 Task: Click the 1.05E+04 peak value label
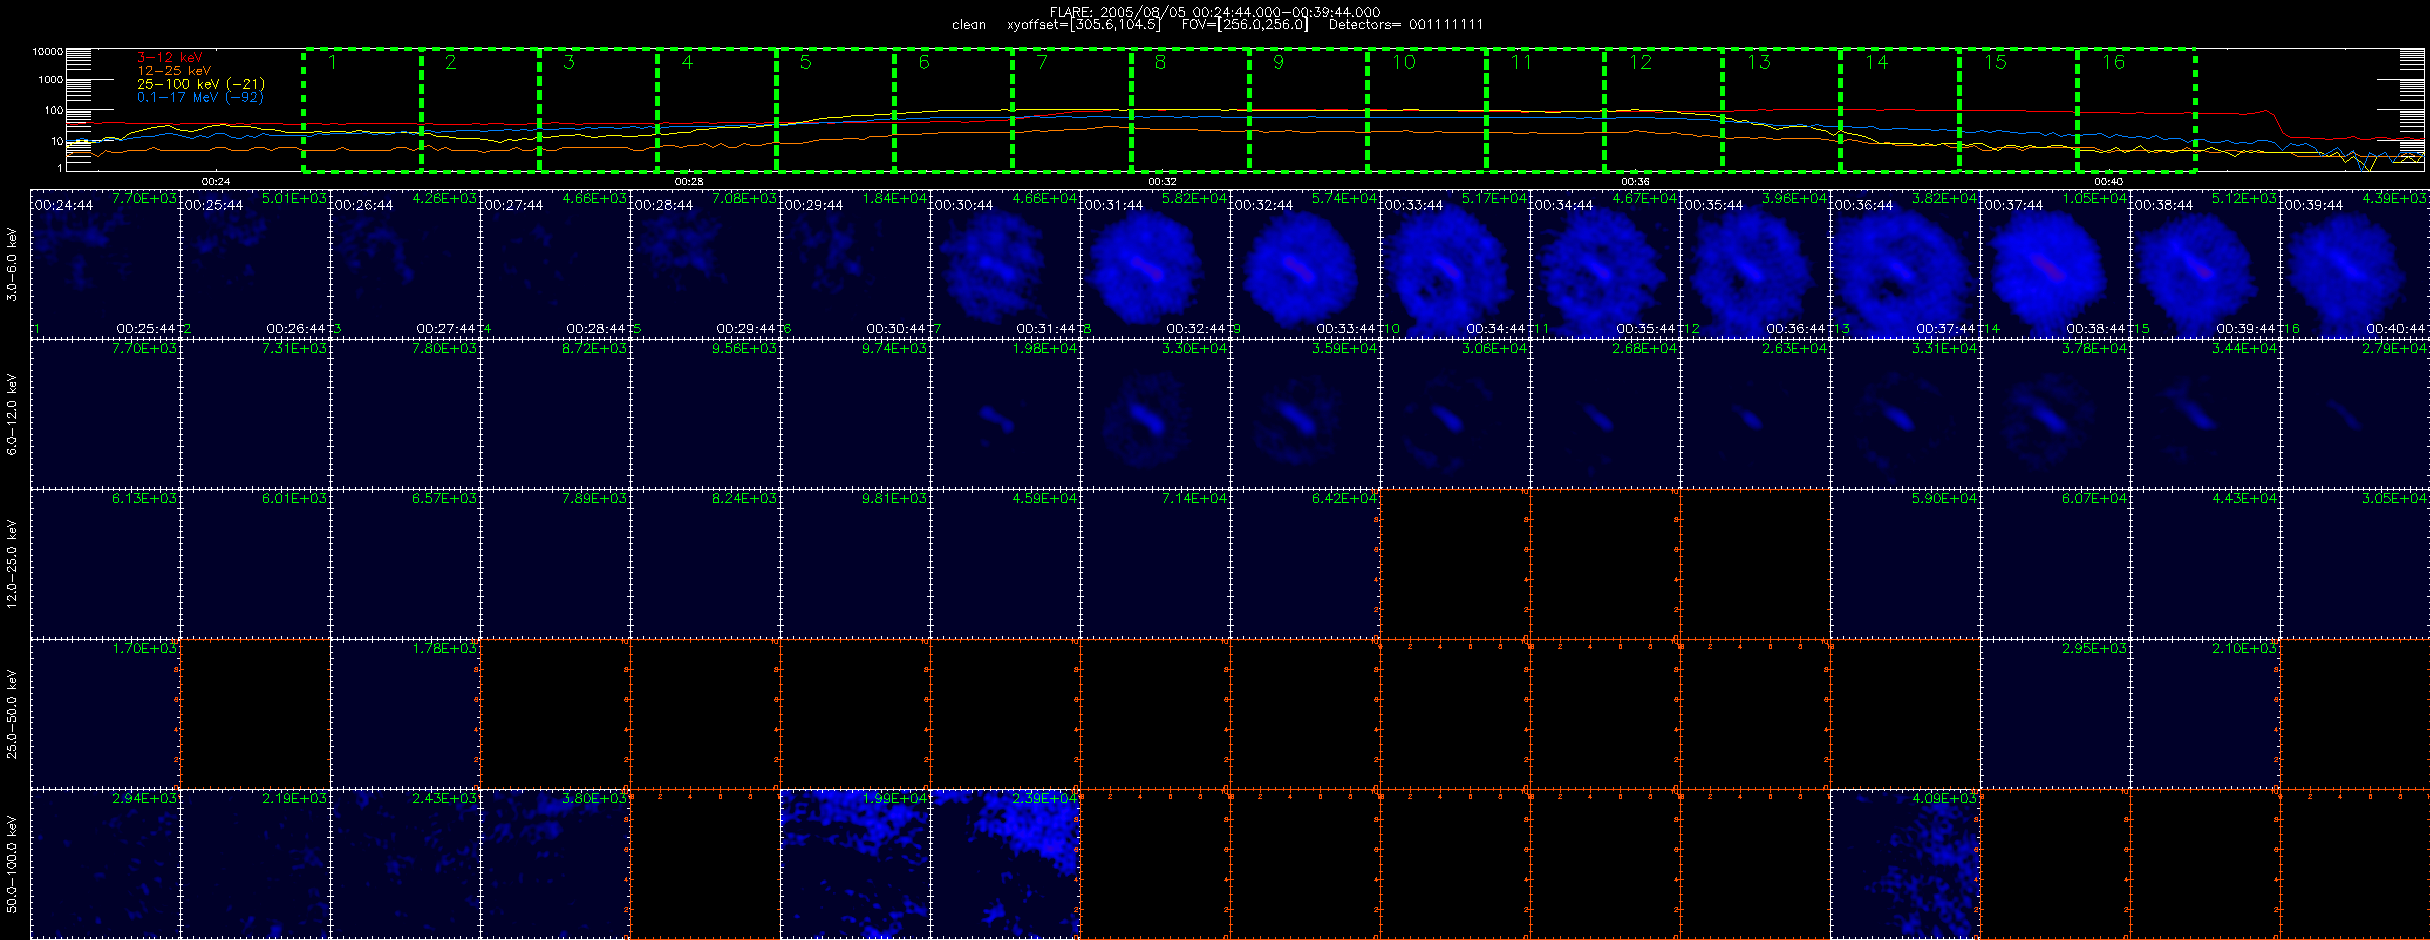click(x=2094, y=199)
